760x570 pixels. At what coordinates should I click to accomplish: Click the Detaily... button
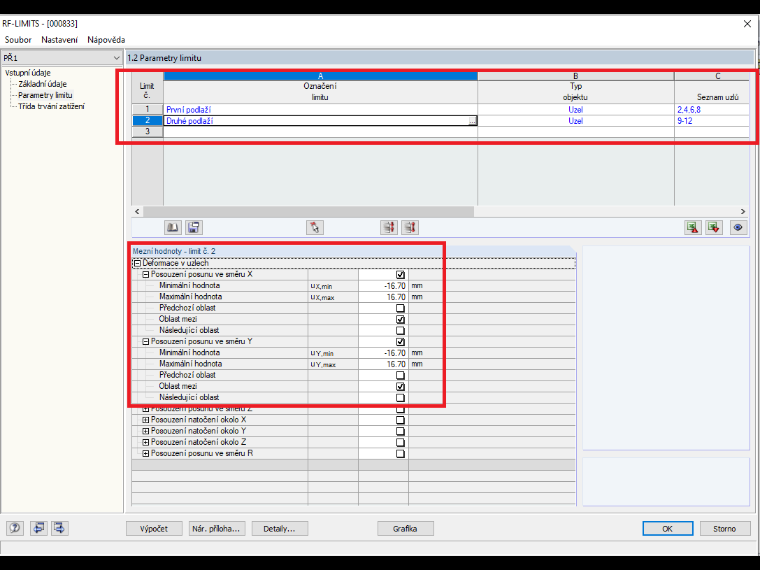280,529
